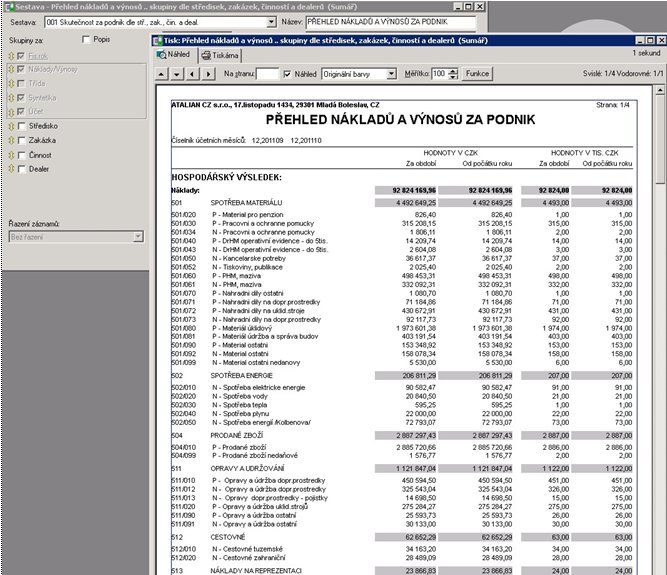Viewport: 667px width, 575px height.
Task: Click row 501/080 Materiál úklidový
Action: pos(402,328)
